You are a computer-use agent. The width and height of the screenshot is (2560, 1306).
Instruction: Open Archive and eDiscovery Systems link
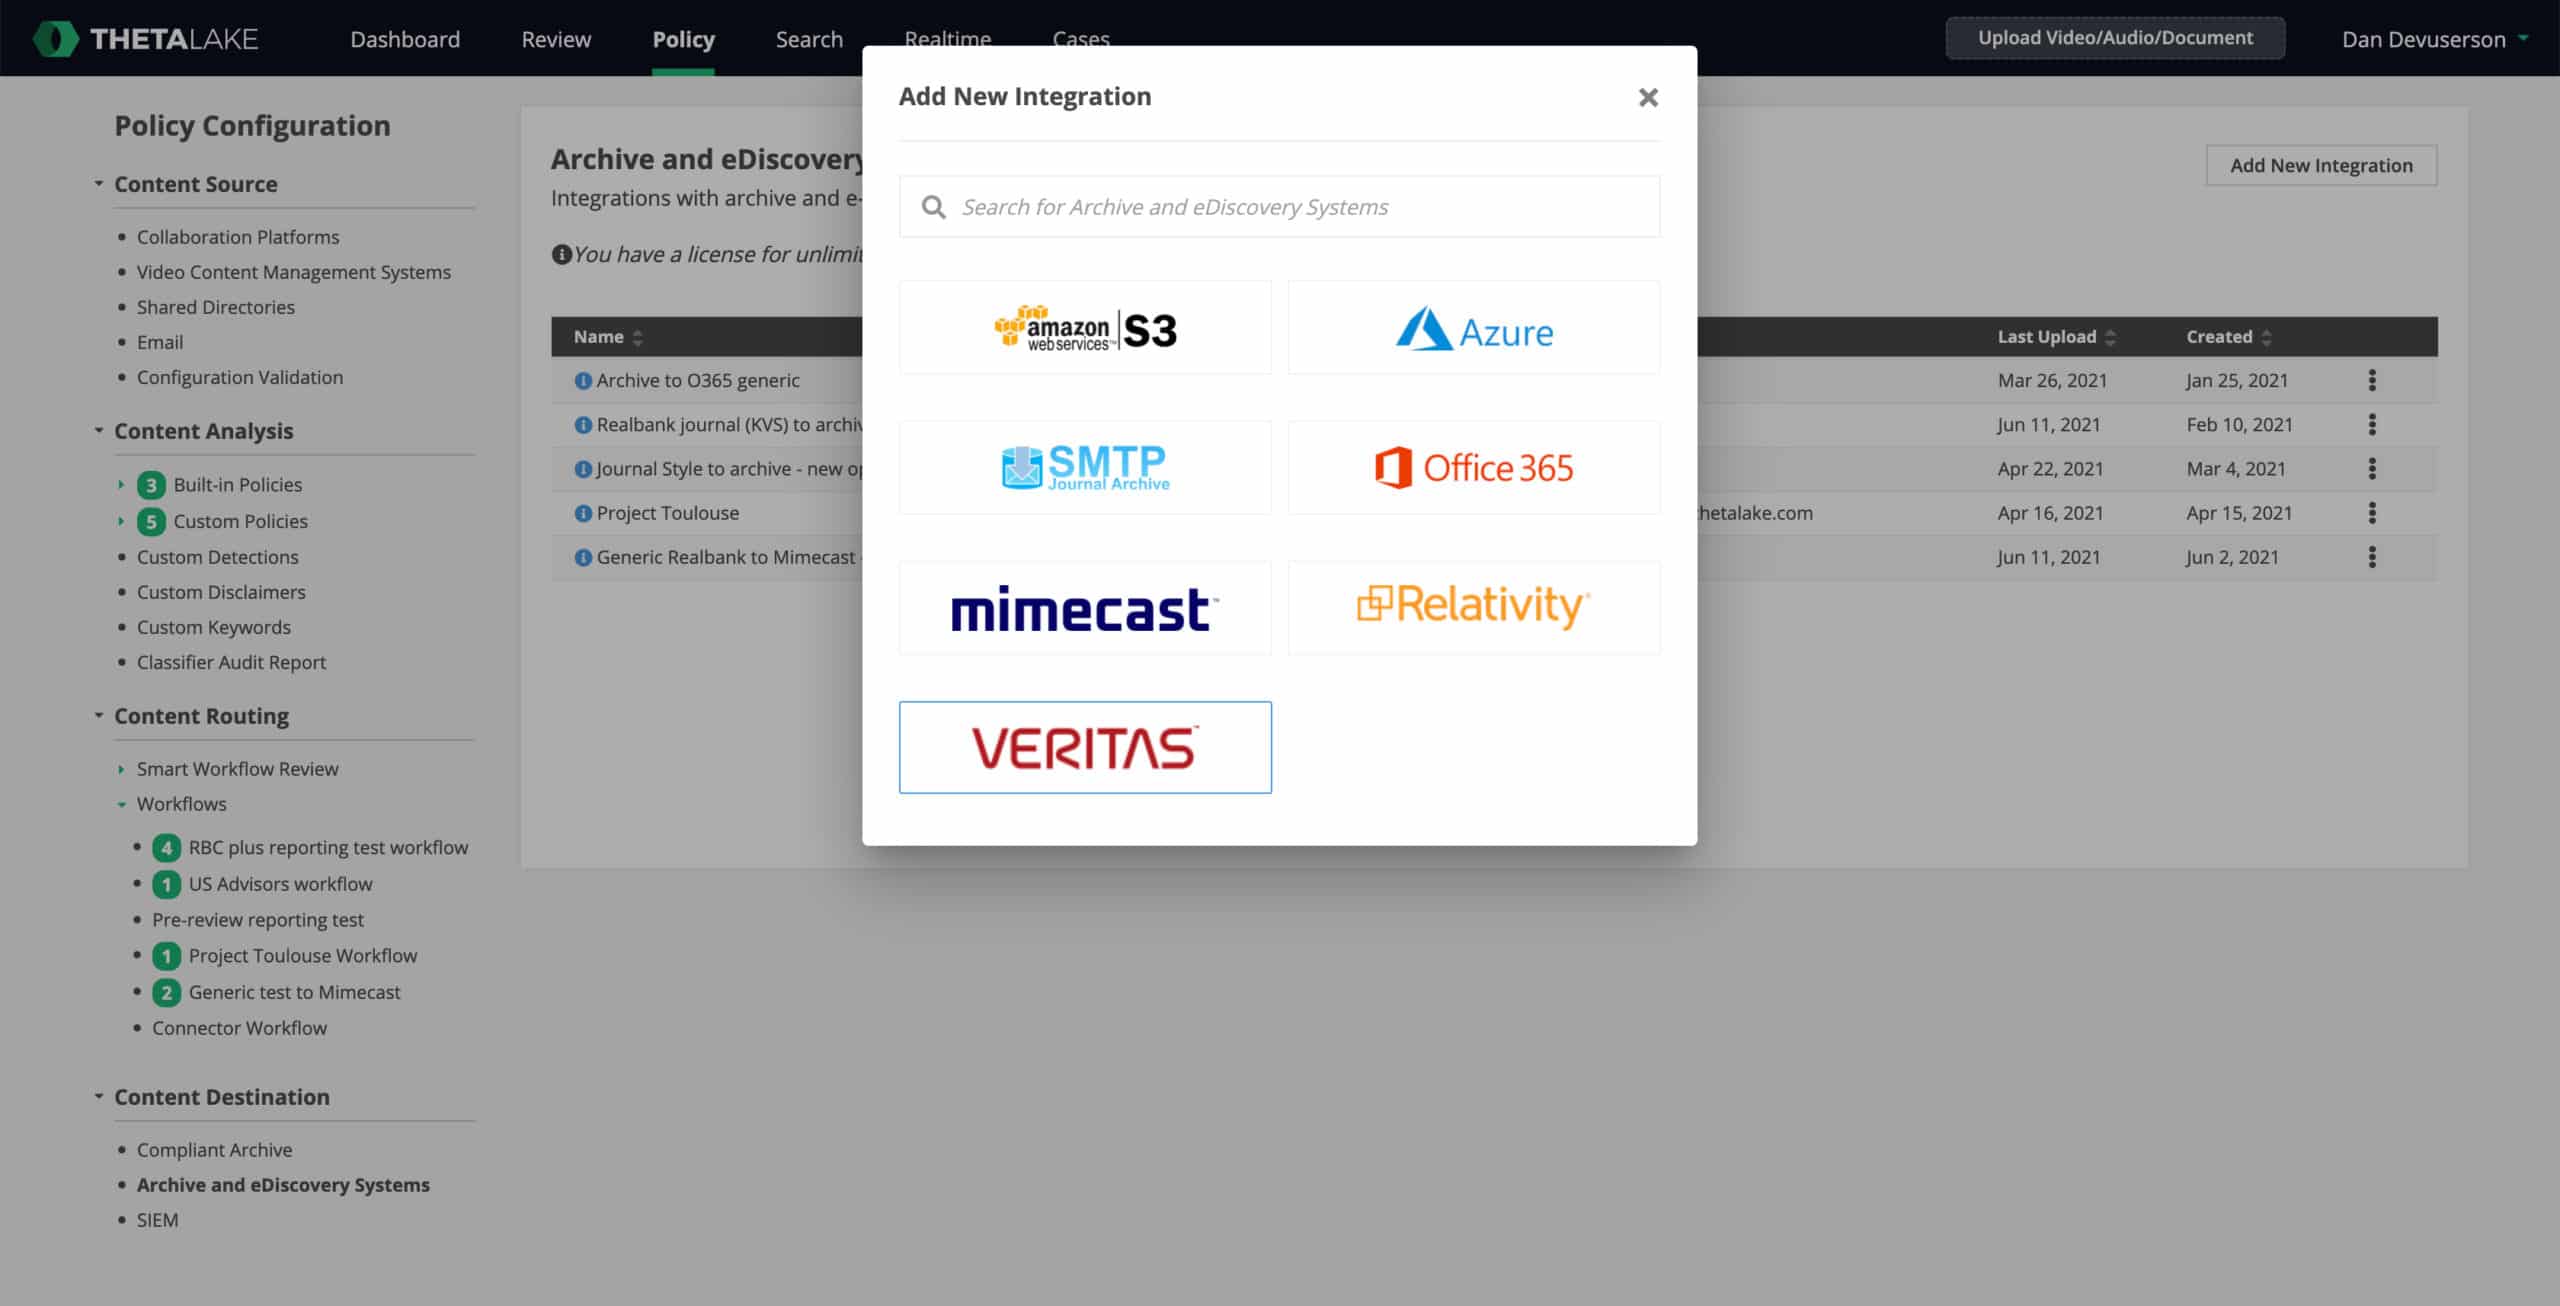(283, 1185)
